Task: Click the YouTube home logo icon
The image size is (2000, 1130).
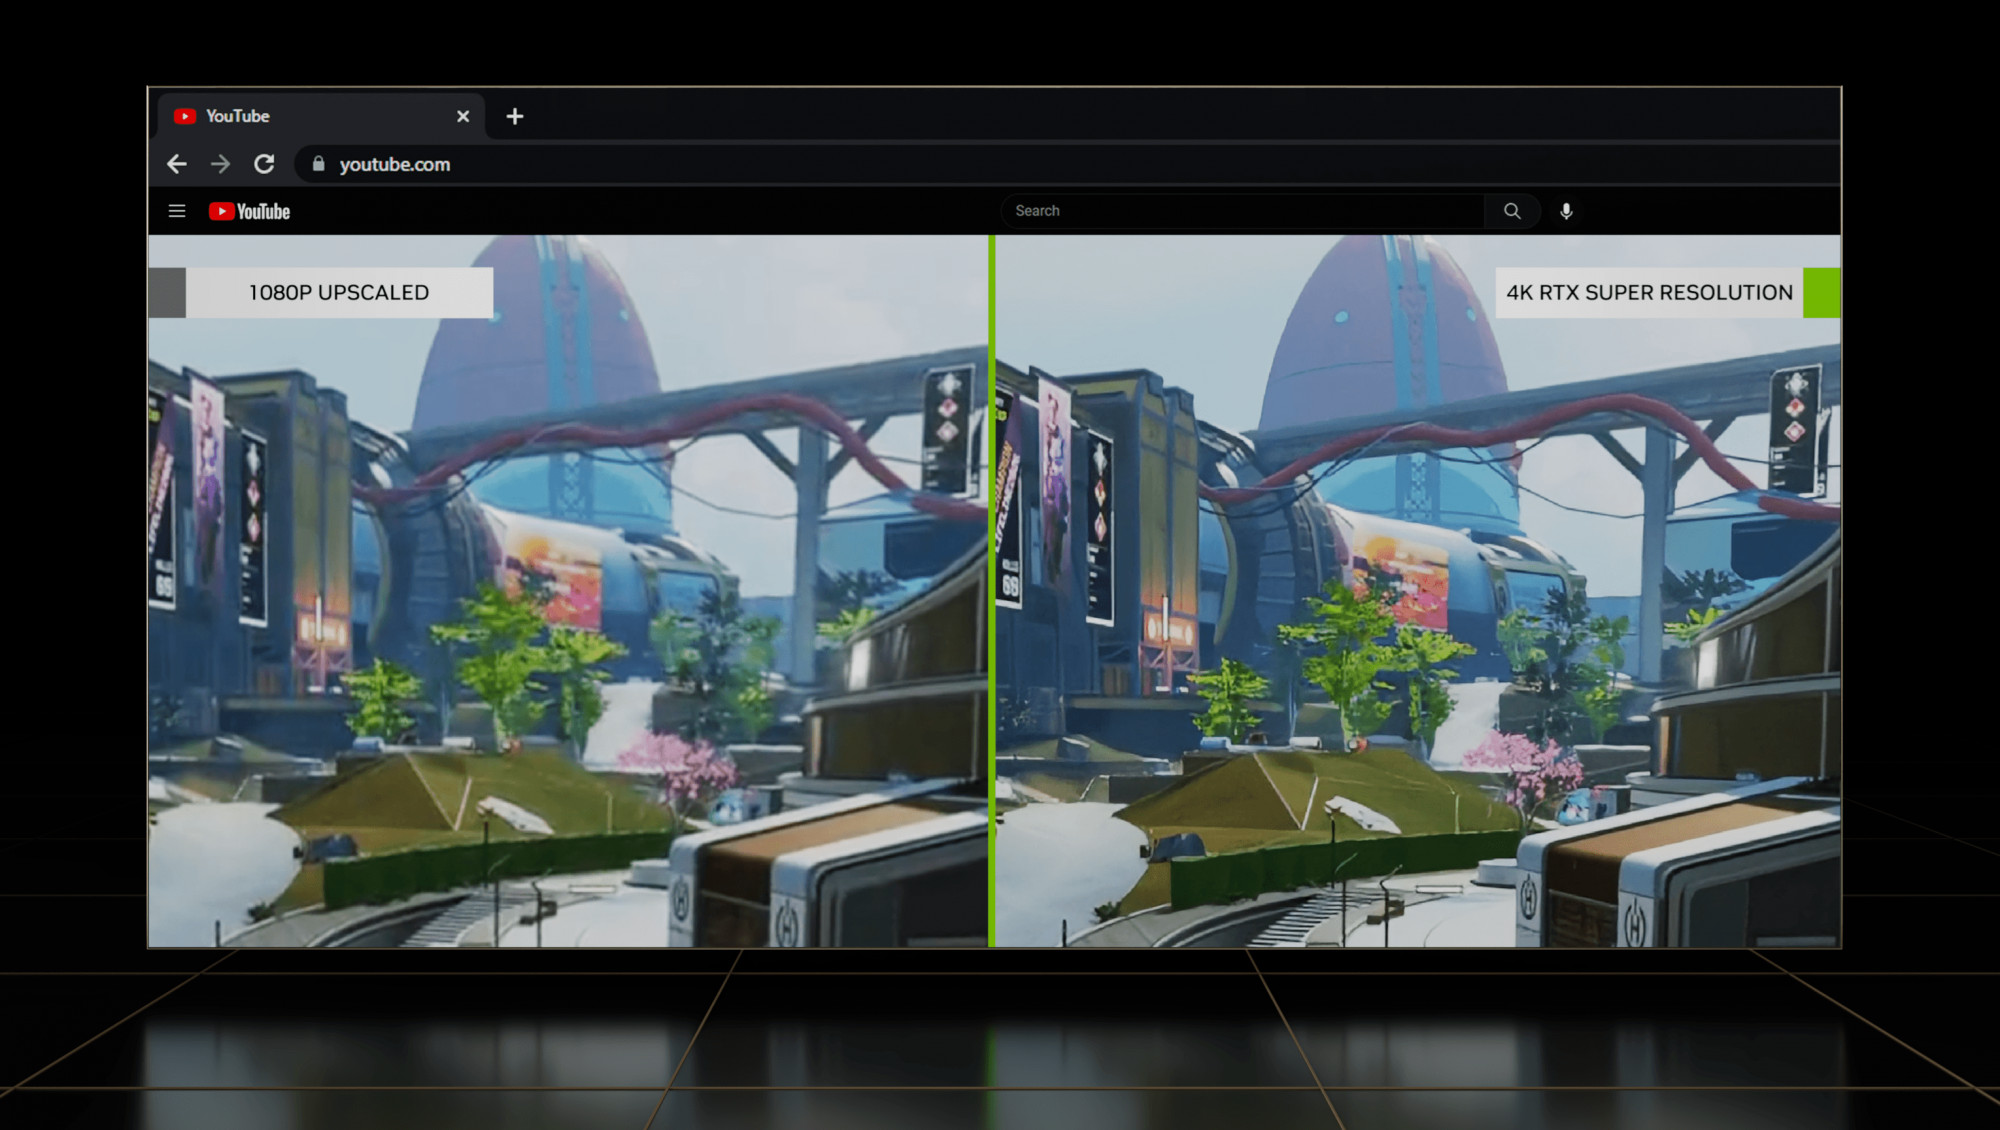Action: click(x=249, y=211)
